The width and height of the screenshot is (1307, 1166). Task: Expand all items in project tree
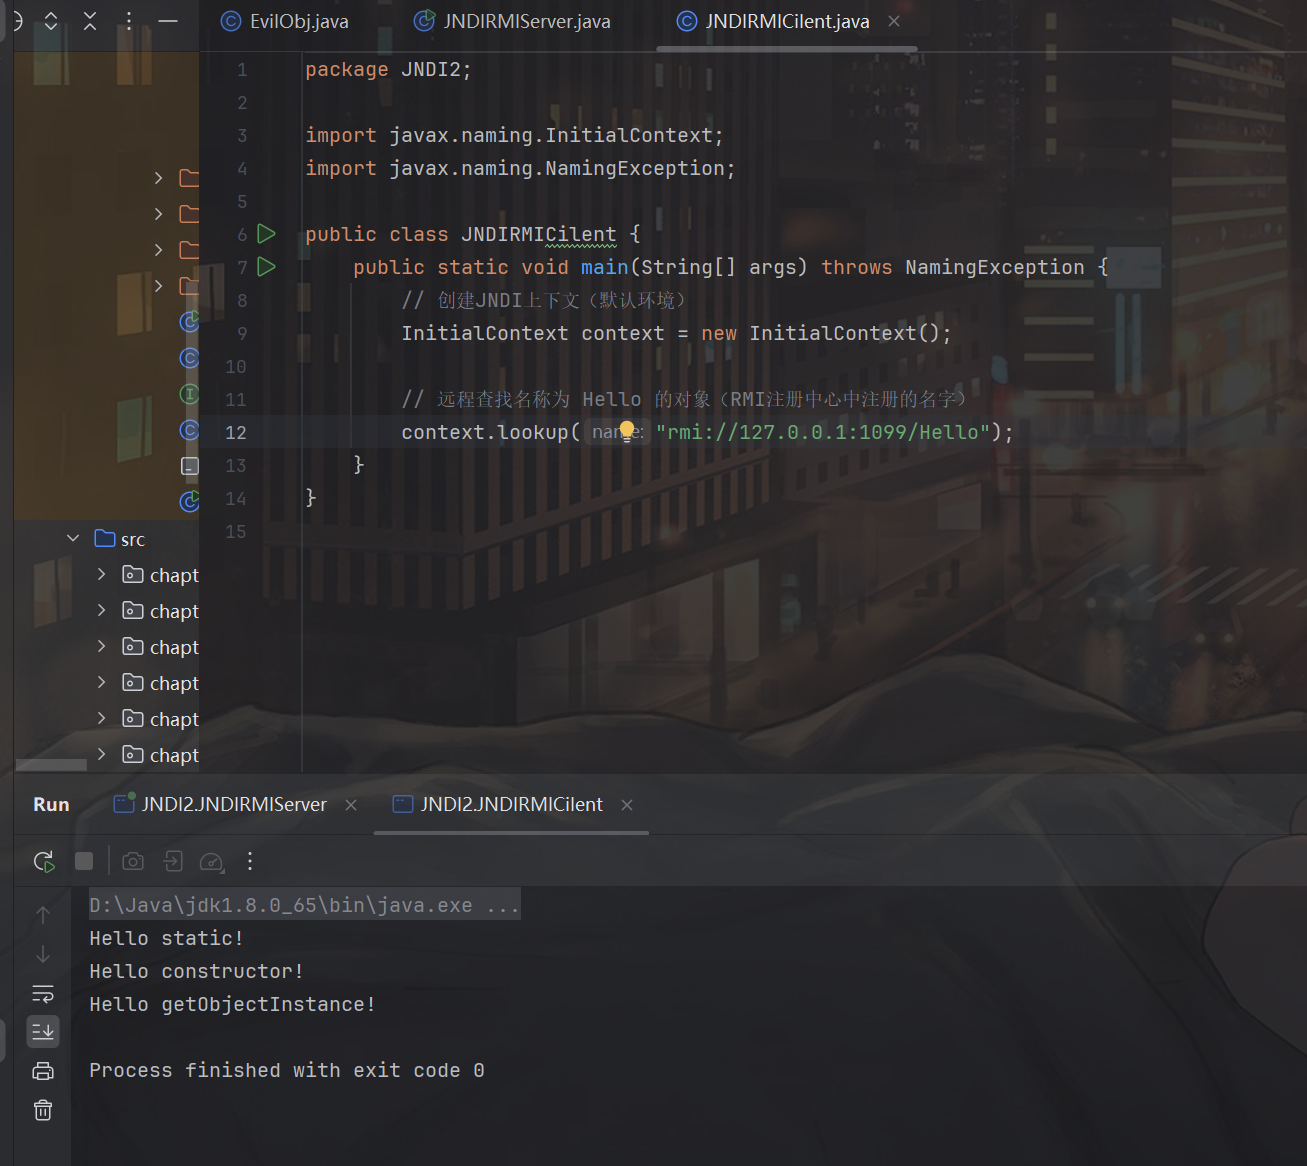tap(51, 21)
